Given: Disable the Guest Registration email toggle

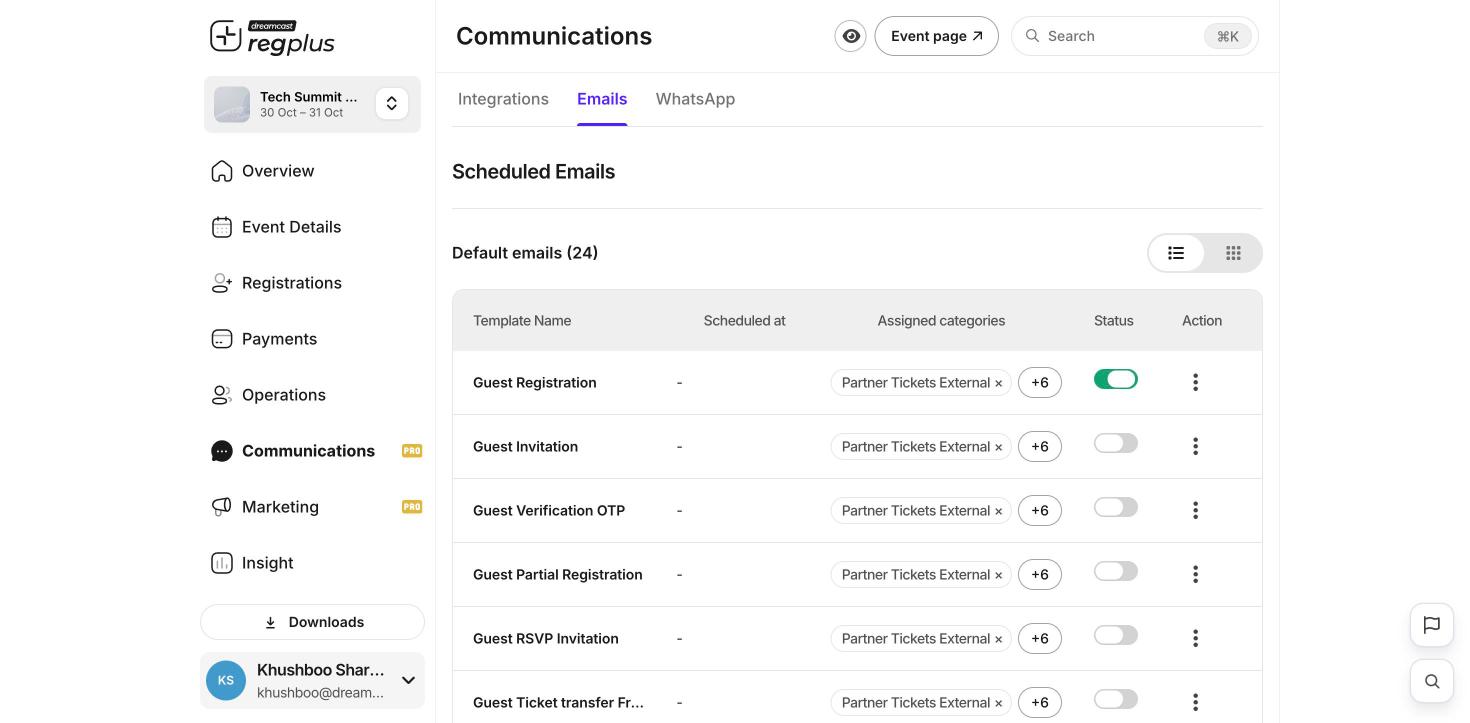Looking at the screenshot, I should tap(1116, 379).
